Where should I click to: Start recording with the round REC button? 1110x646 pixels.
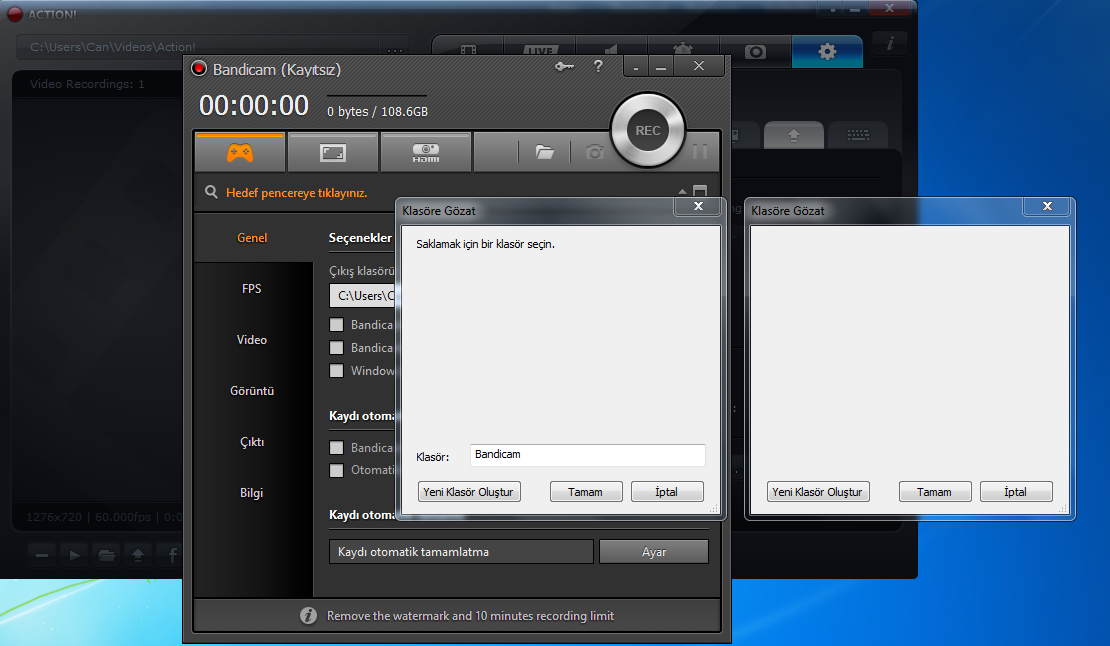[x=648, y=130]
